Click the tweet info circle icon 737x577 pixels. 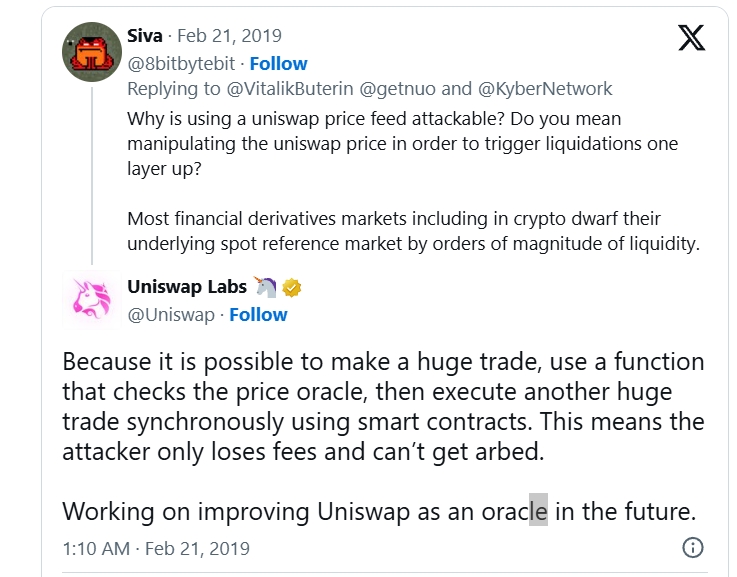(692, 547)
